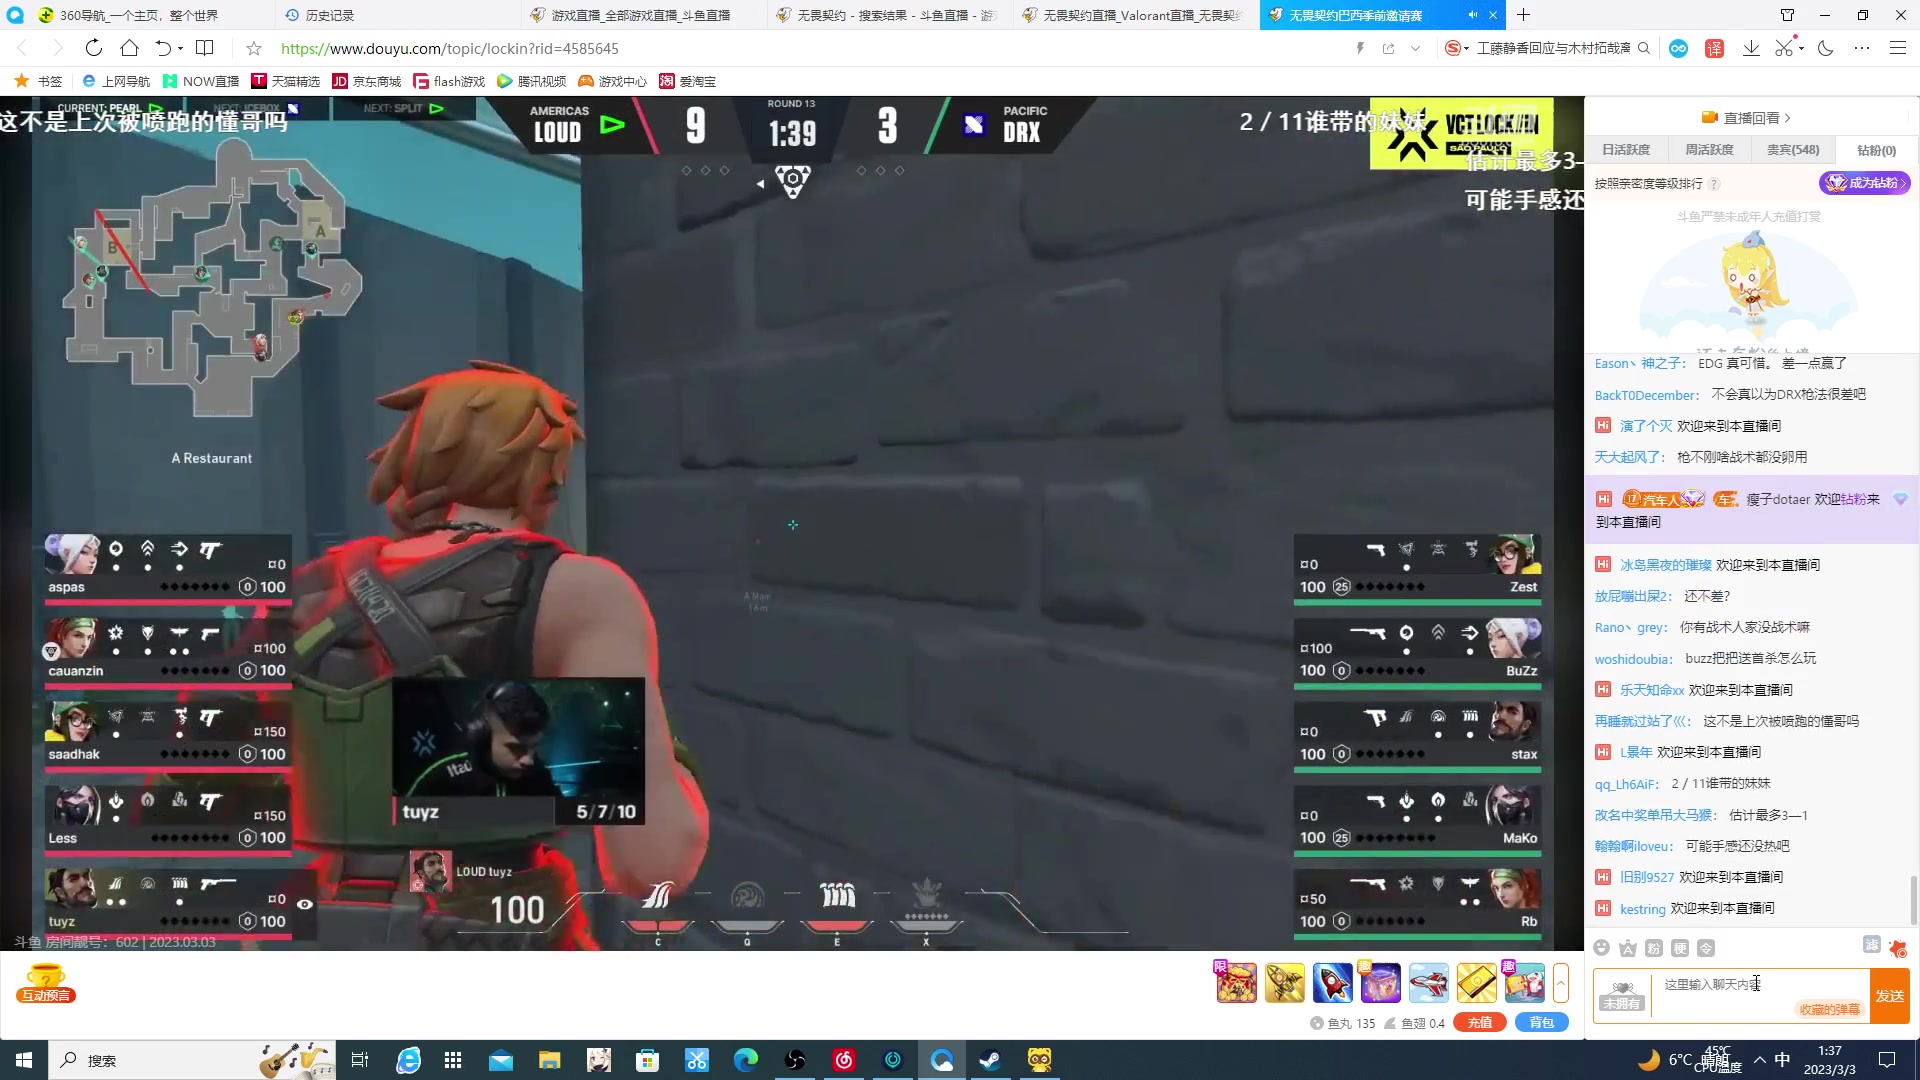
Task: Expand the gift list up-arrow button
Action: 1560,984
